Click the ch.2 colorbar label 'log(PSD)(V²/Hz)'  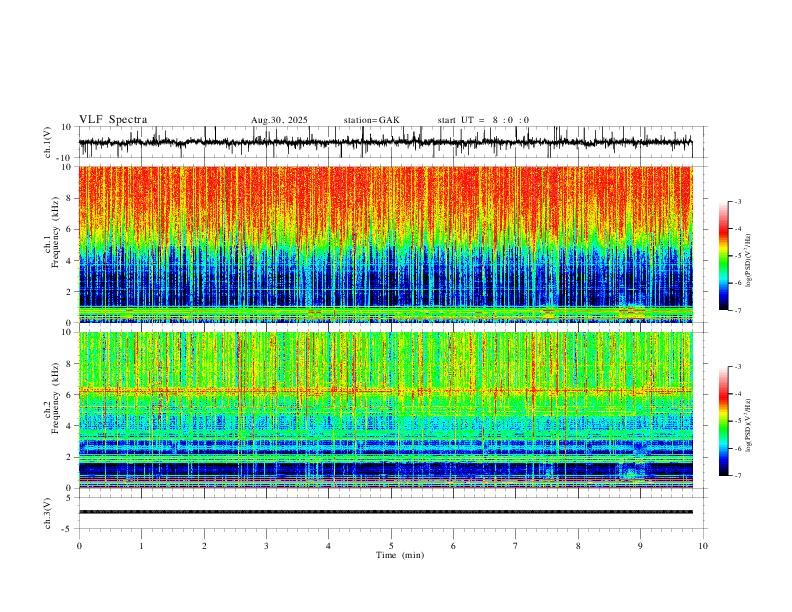pyautogui.click(x=748, y=426)
